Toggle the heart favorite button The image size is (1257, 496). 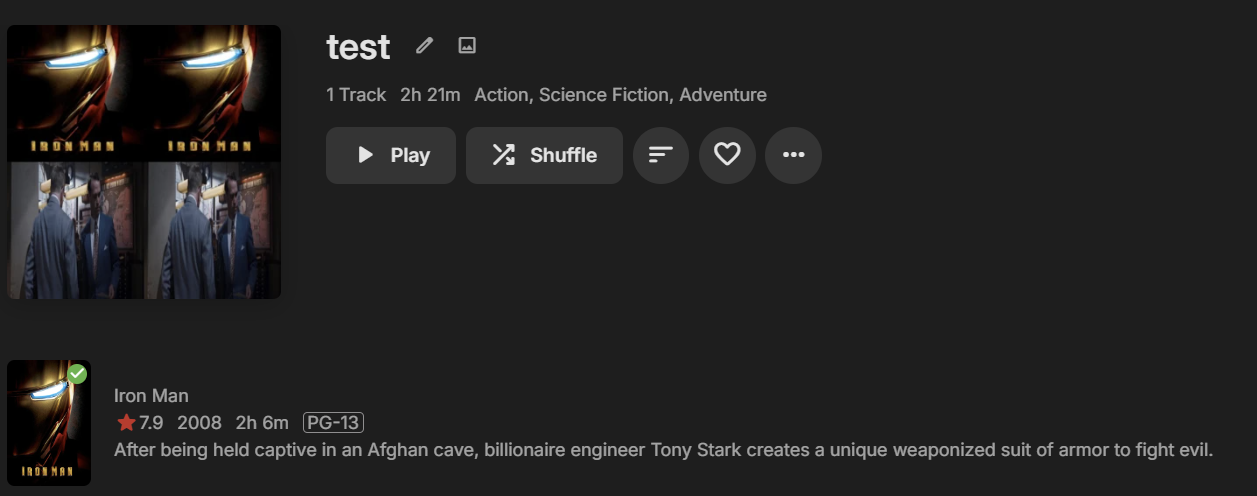point(727,155)
